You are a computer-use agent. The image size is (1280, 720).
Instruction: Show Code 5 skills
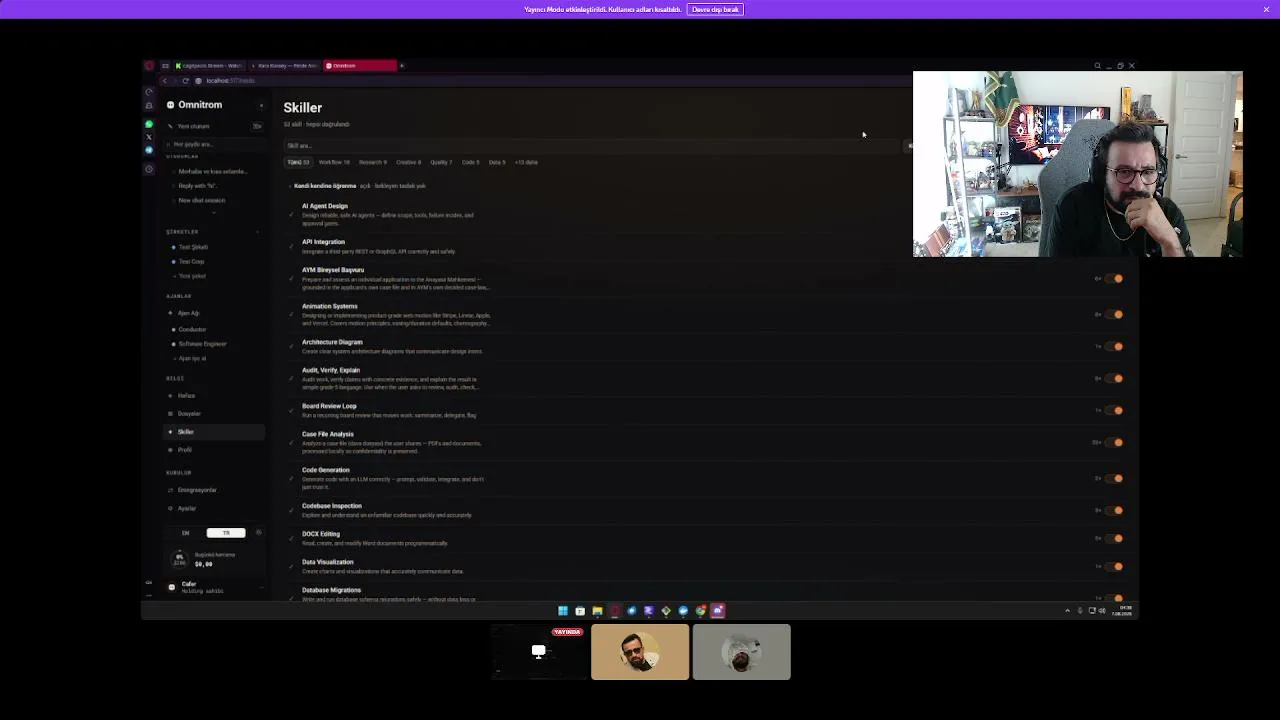pyautogui.click(x=470, y=162)
